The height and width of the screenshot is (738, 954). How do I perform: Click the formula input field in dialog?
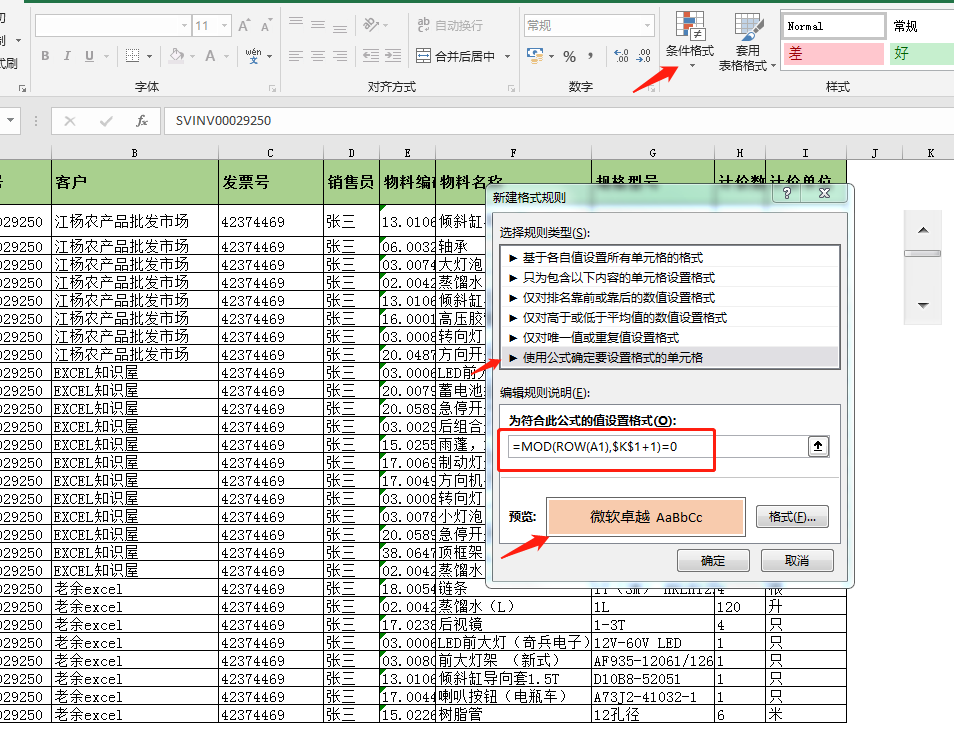pos(657,447)
